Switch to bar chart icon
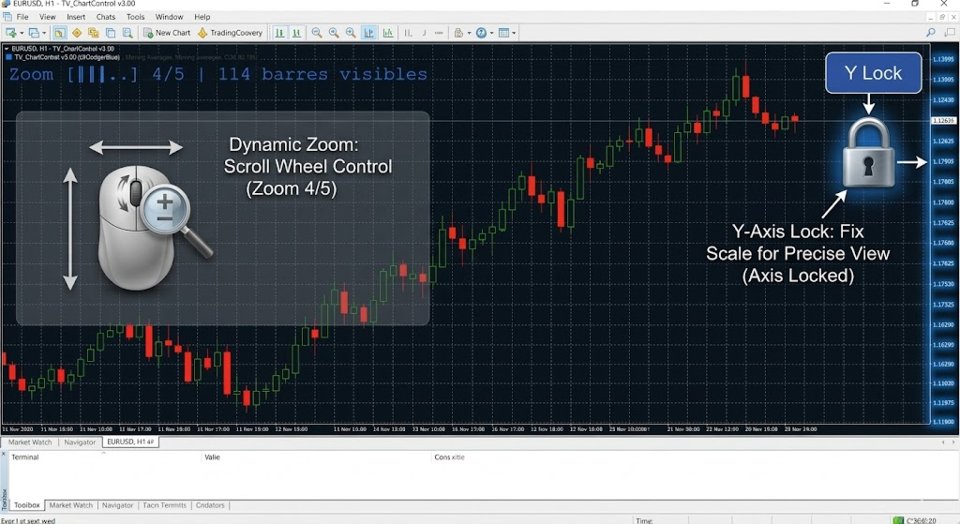The width and height of the screenshot is (960, 524). pos(280,32)
